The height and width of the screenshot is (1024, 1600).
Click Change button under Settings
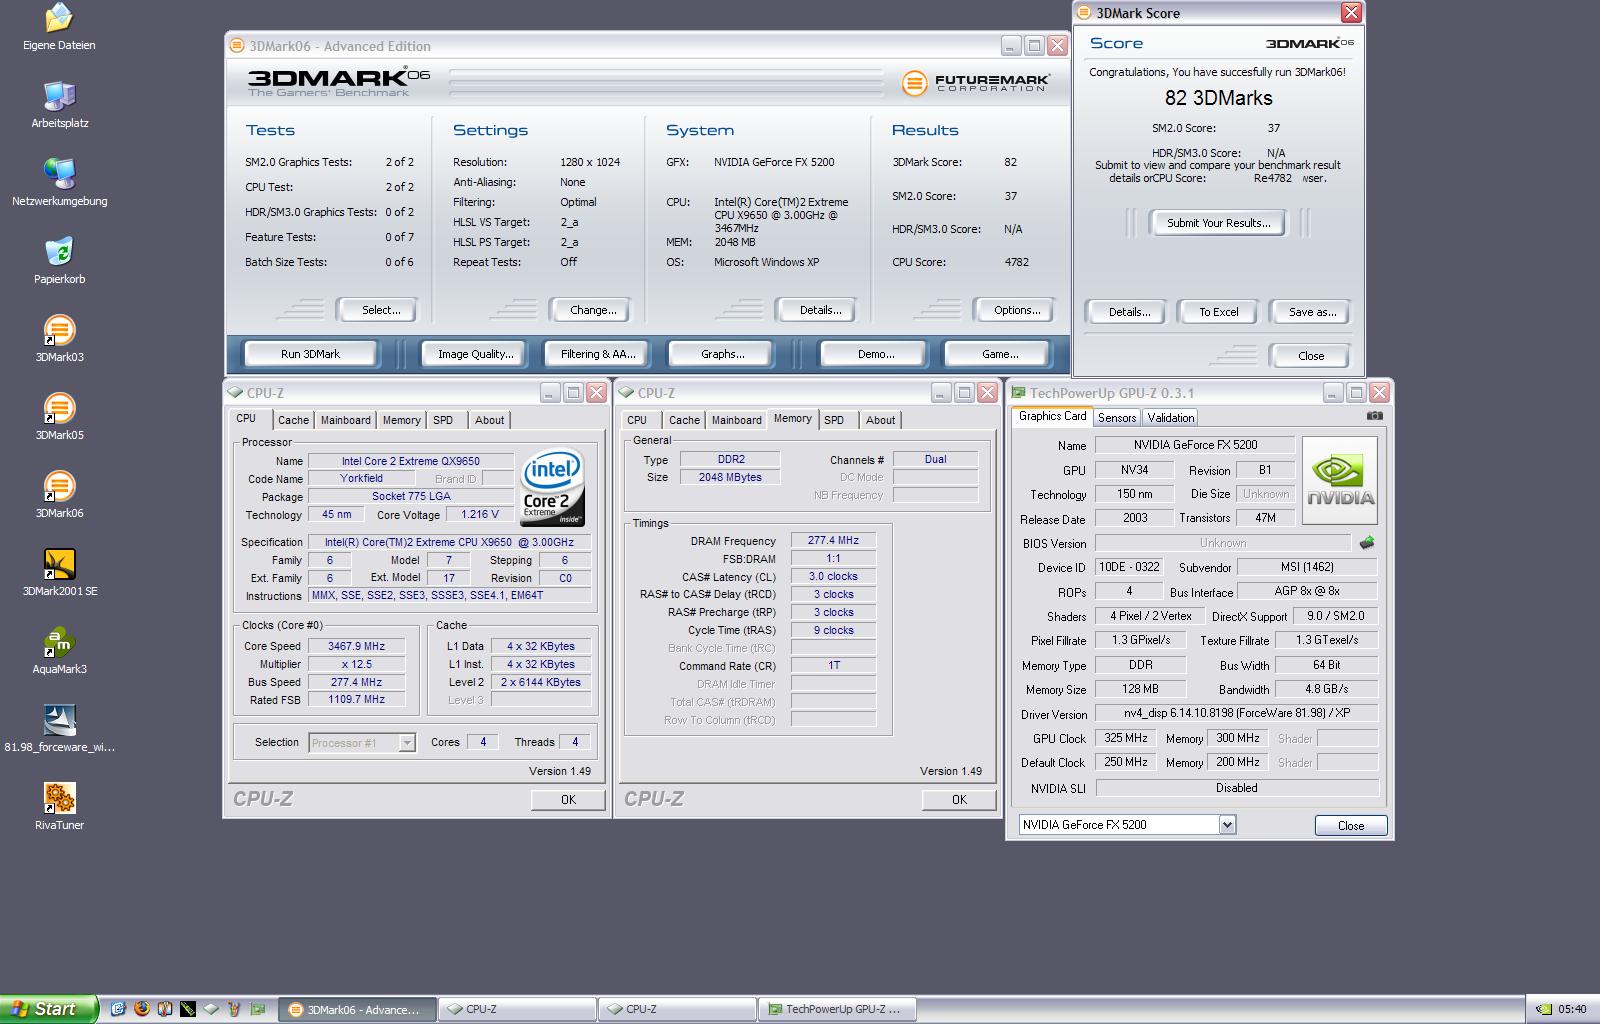tap(592, 310)
